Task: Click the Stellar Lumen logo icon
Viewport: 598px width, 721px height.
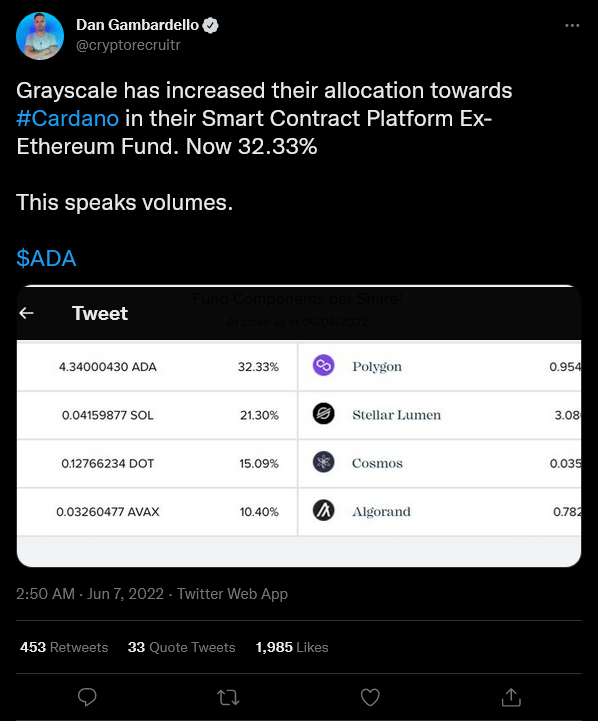Action: tap(324, 413)
